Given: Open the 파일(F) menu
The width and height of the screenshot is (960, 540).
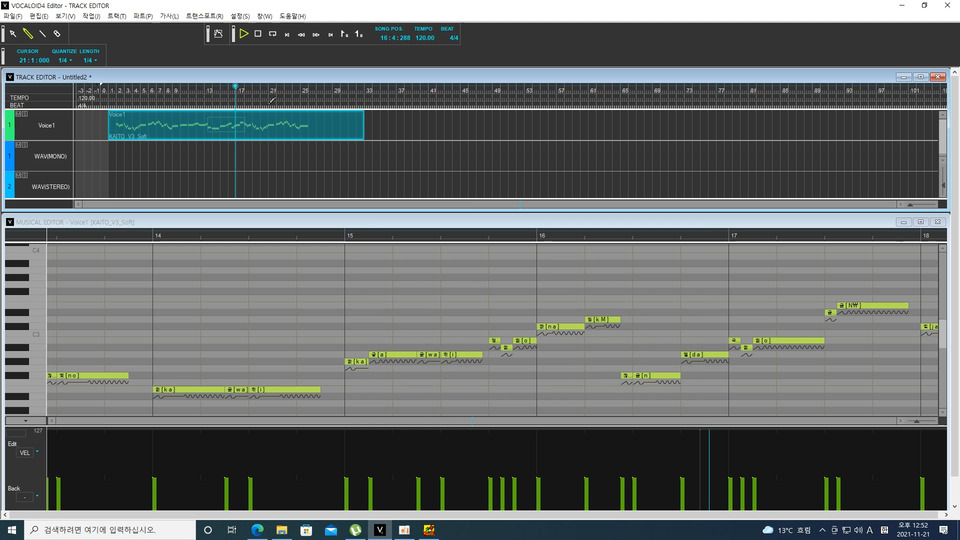Looking at the screenshot, I should 12,16.
